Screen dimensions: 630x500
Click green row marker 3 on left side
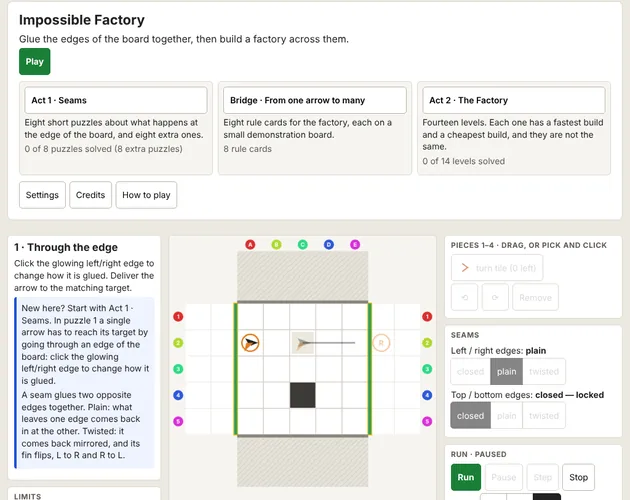point(178,369)
